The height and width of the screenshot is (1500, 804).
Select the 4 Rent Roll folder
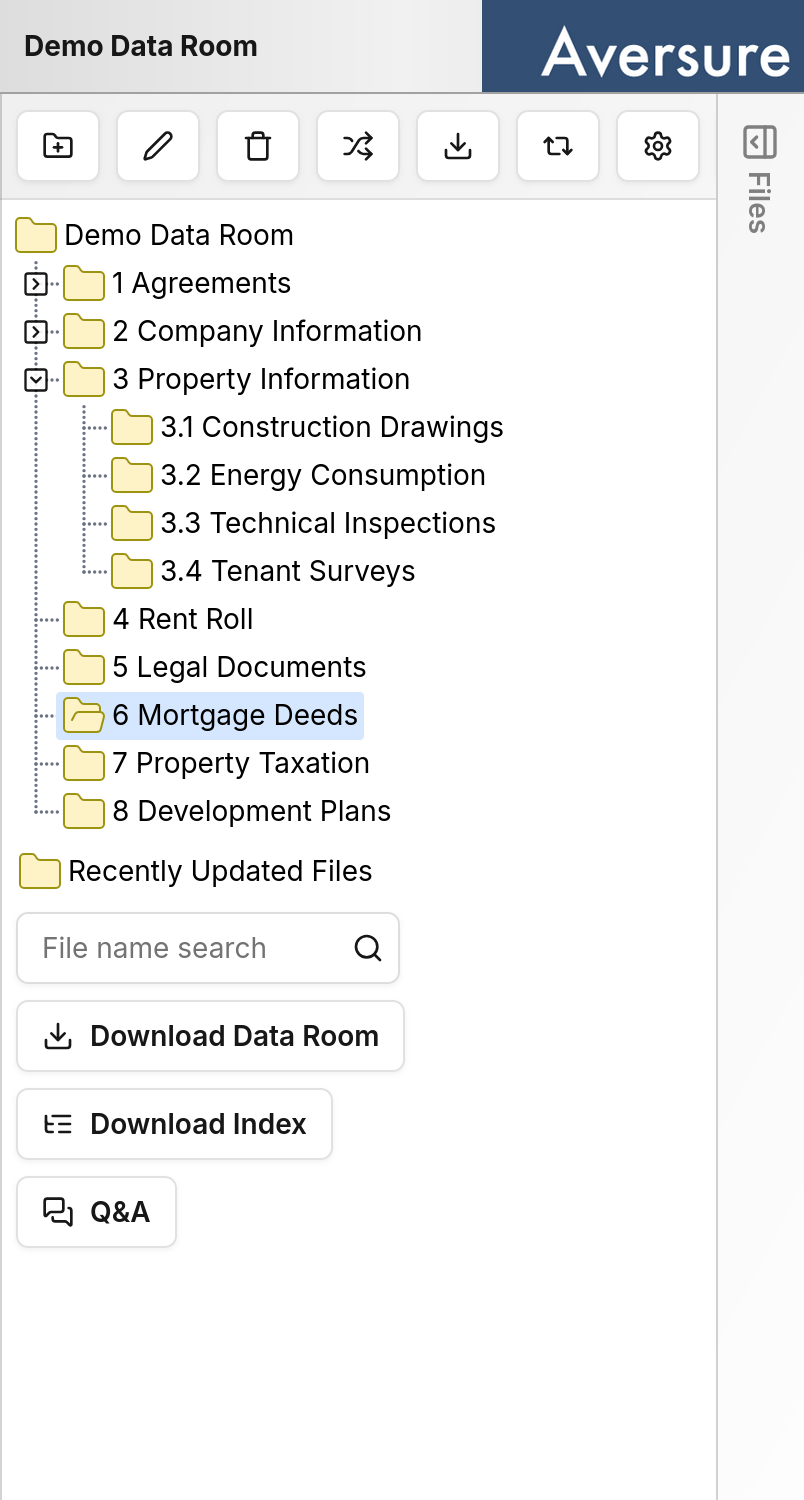point(159,620)
